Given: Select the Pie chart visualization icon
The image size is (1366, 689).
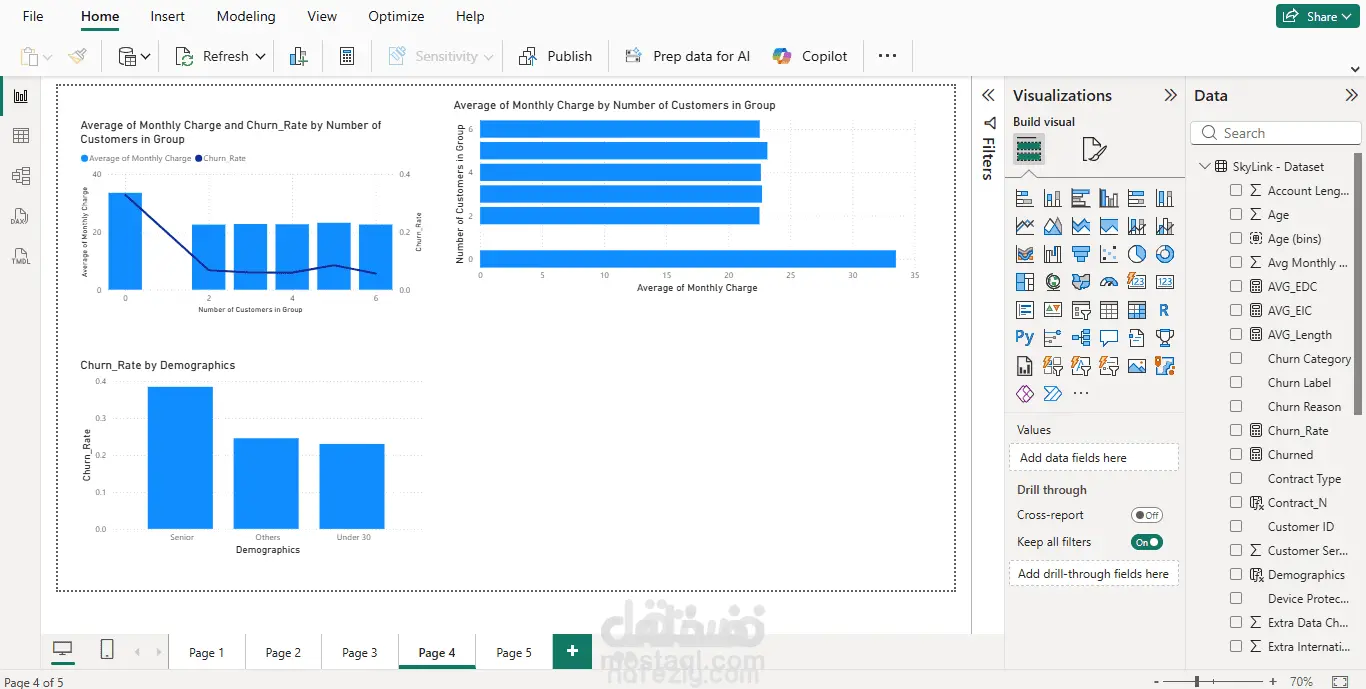Looking at the screenshot, I should [1136, 254].
